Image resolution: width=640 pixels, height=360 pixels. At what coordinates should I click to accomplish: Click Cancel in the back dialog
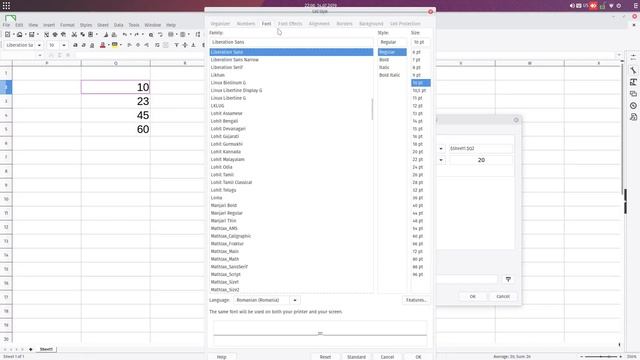[x=503, y=296]
